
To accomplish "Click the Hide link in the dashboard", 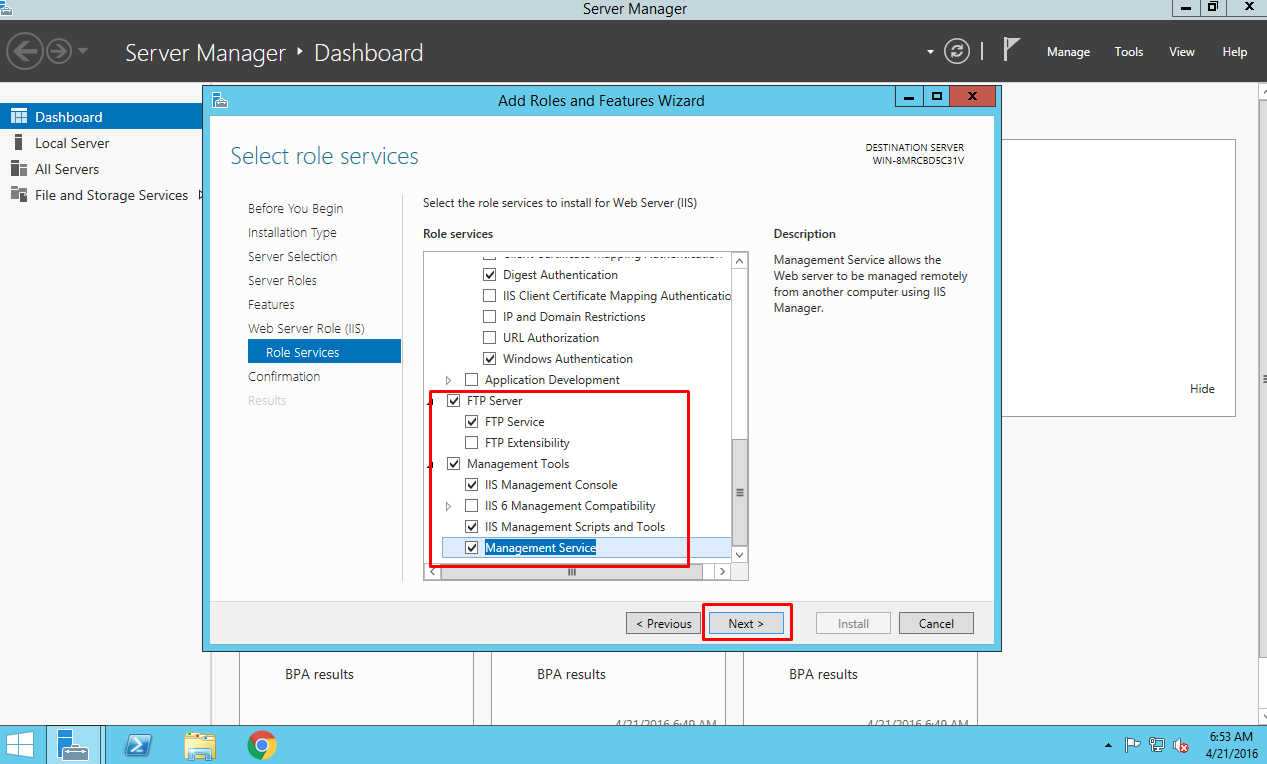I will pos(1202,389).
